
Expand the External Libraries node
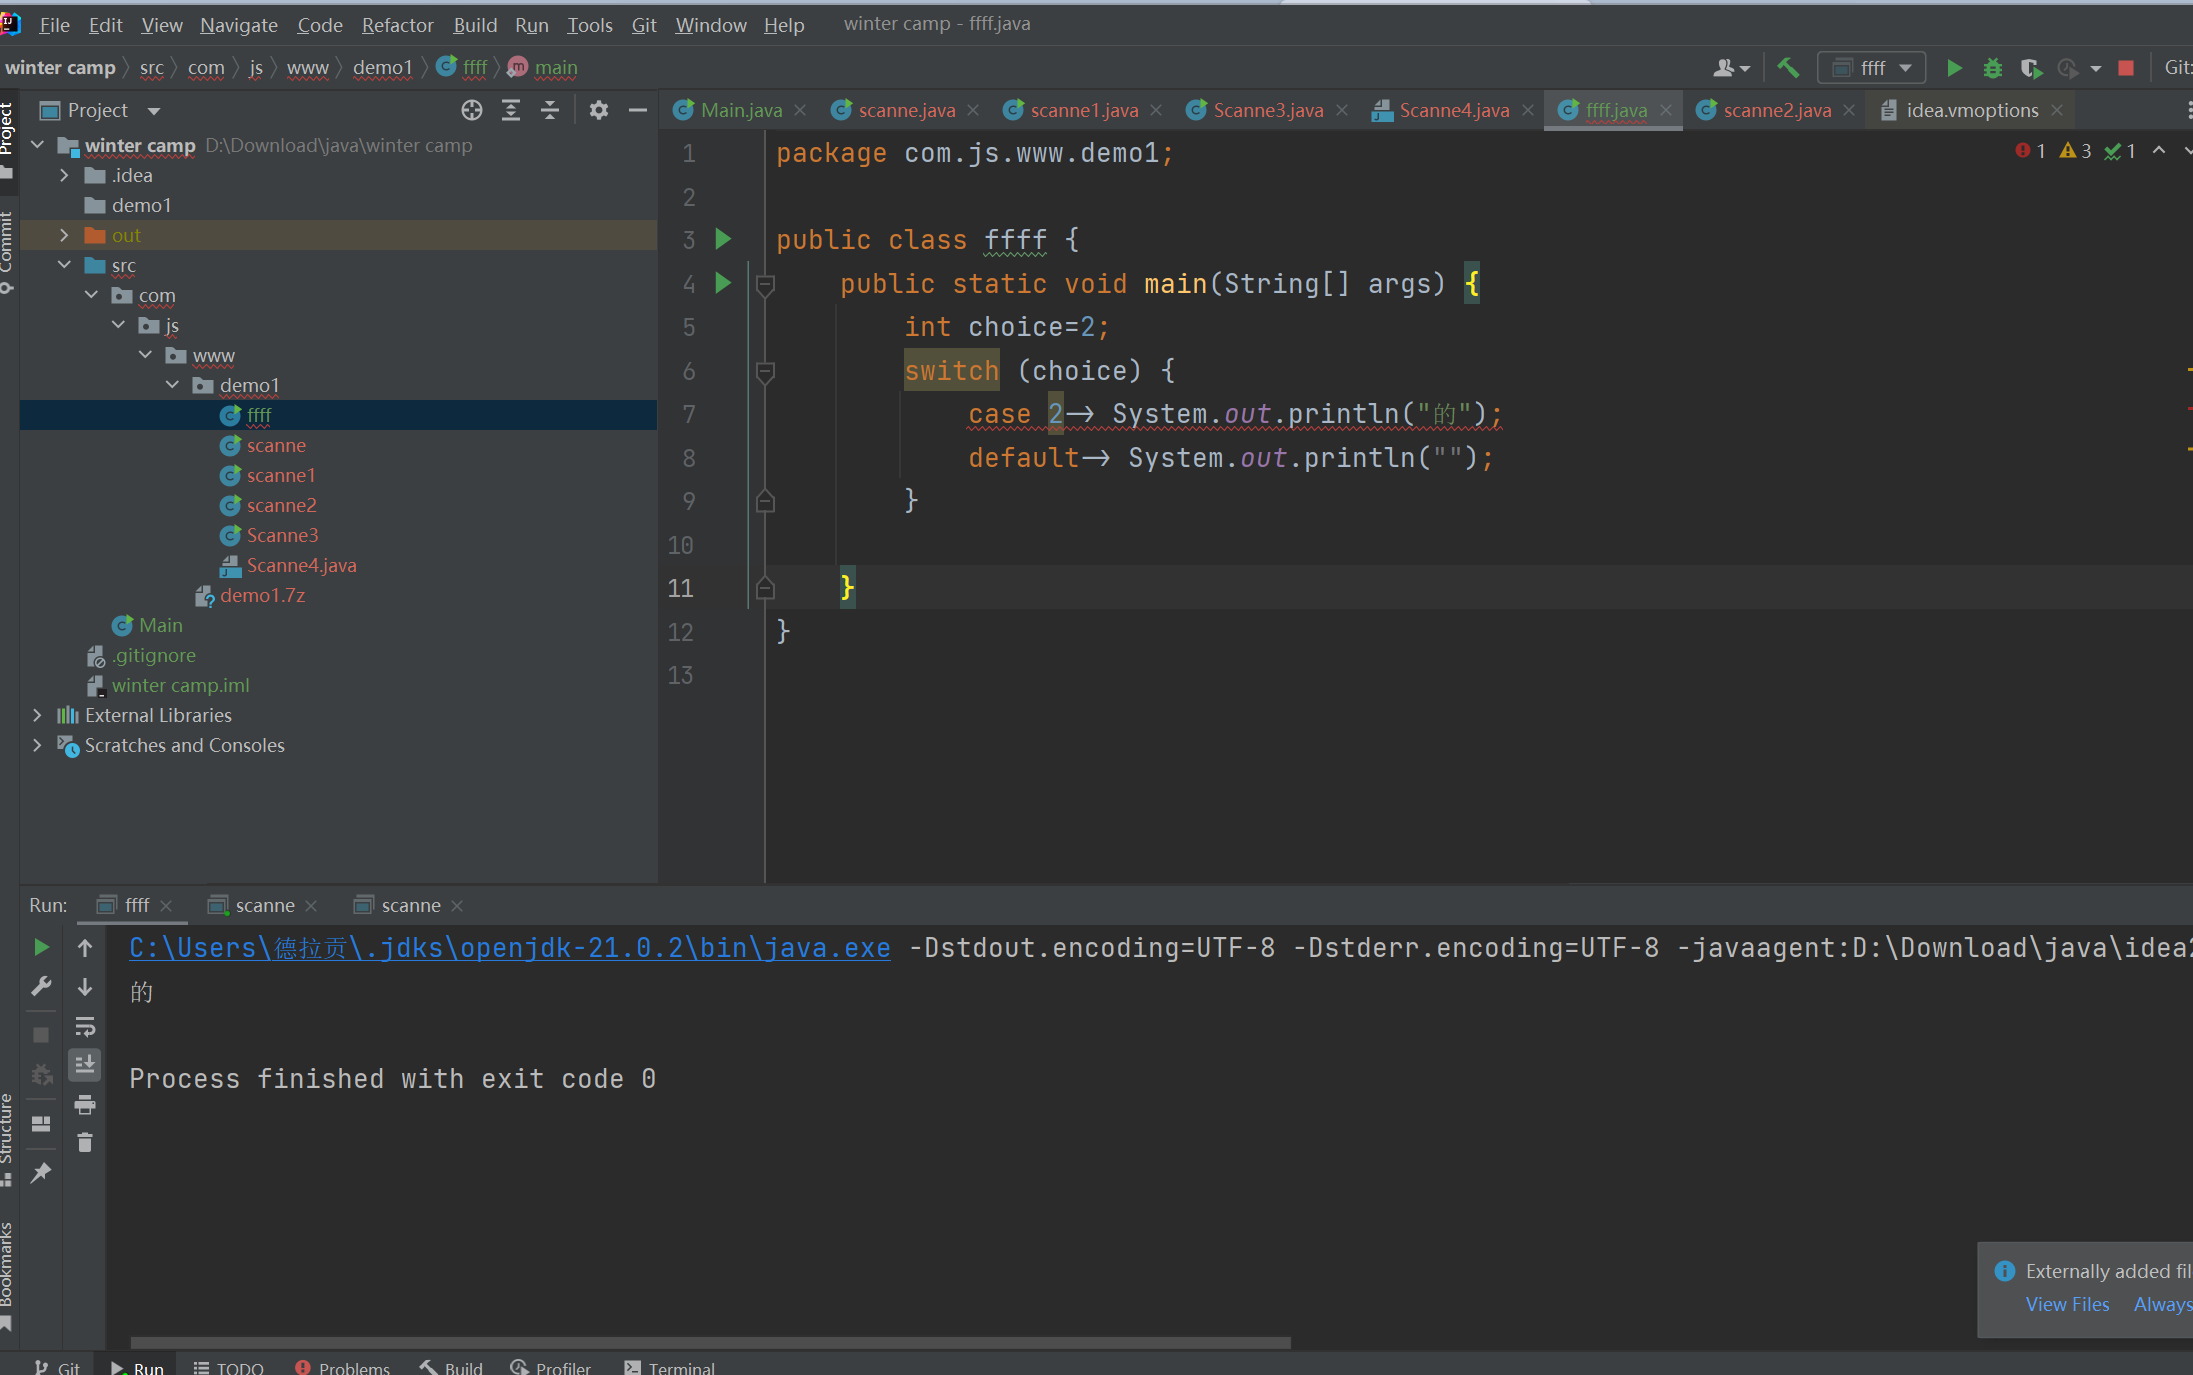(x=37, y=715)
